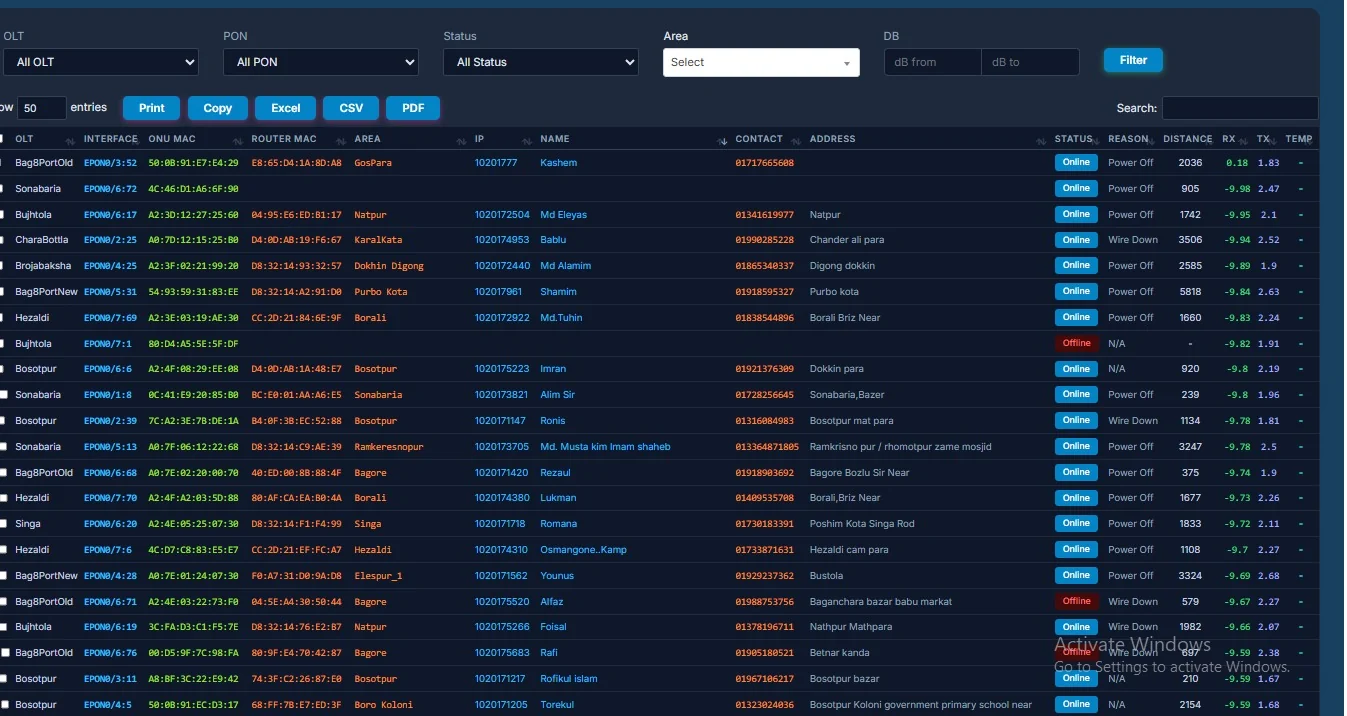Open the Area Select dropdown
This screenshot has width=1347, height=716.
pos(761,62)
